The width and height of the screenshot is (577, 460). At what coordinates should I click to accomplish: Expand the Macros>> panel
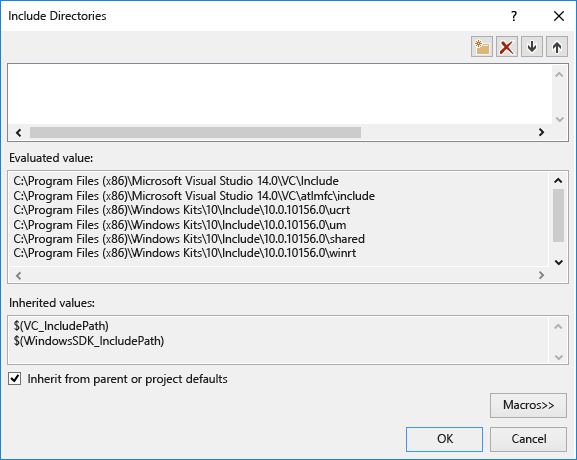[528, 405]
